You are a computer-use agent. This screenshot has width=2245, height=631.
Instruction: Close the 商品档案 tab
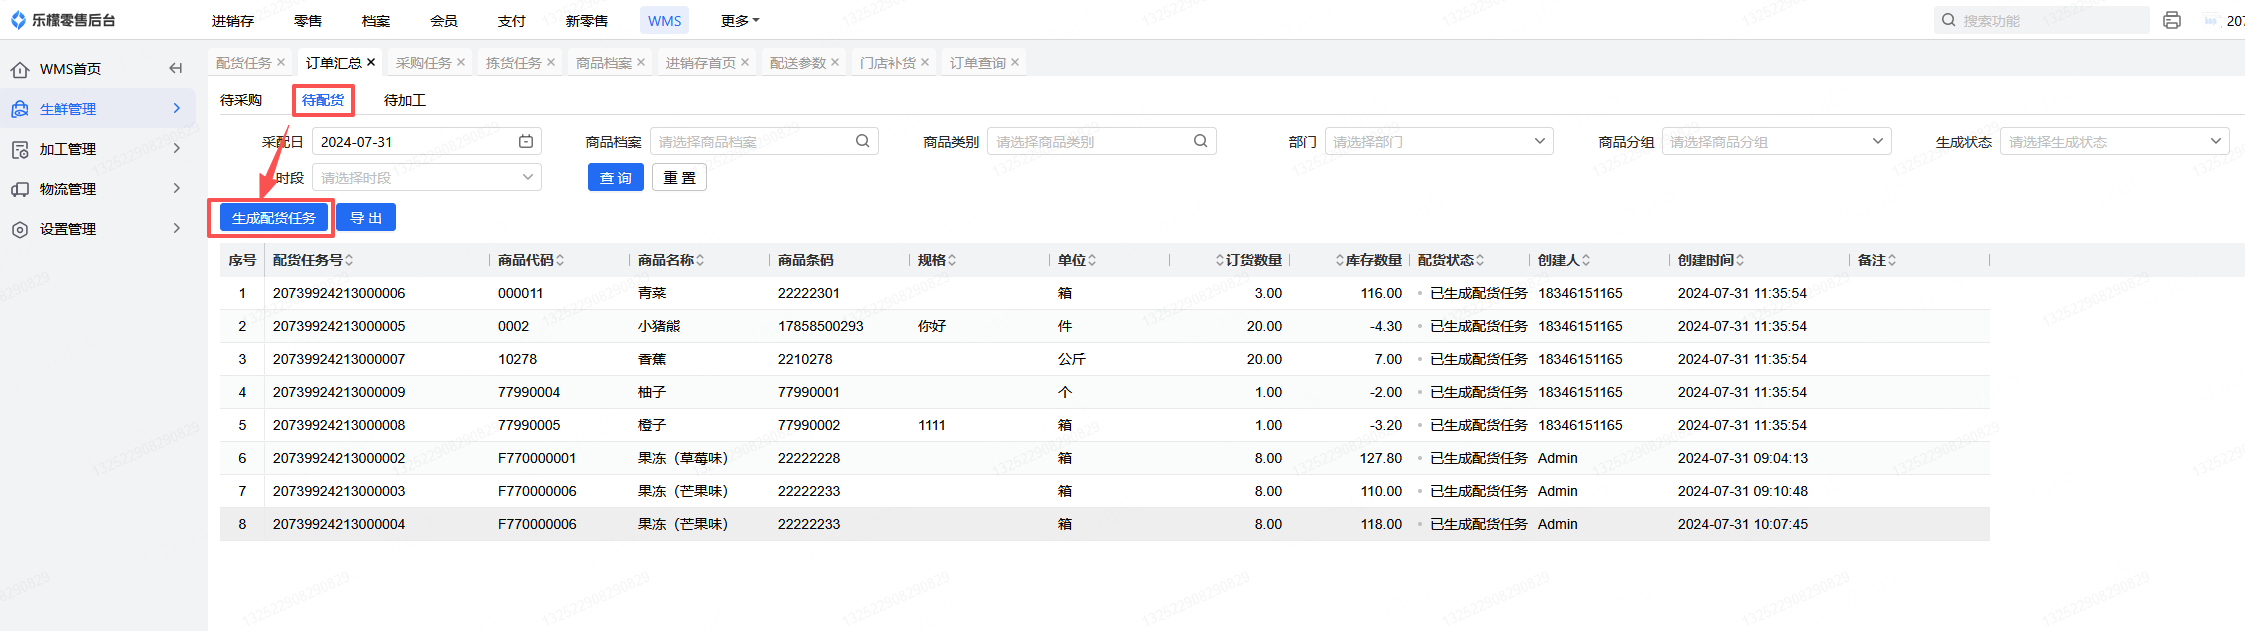pyautogui.click(x=641, y=62)
